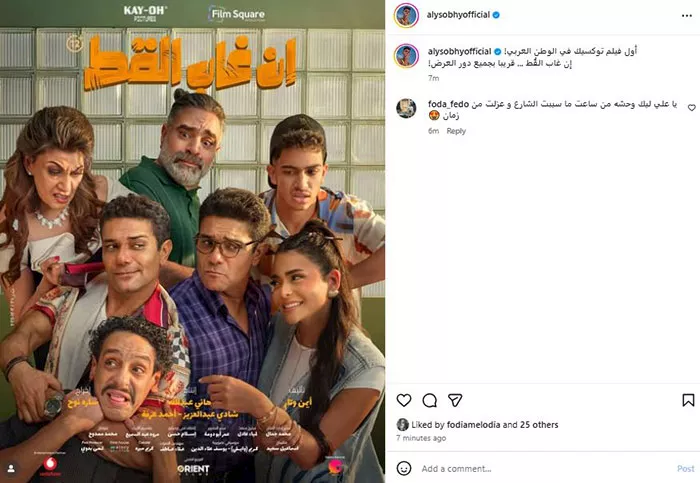The height and width of the screenshot is (483, 700).
Task: Click the tagged people icon on the poster
Action: pyautogui.click(x=11, y=469)
